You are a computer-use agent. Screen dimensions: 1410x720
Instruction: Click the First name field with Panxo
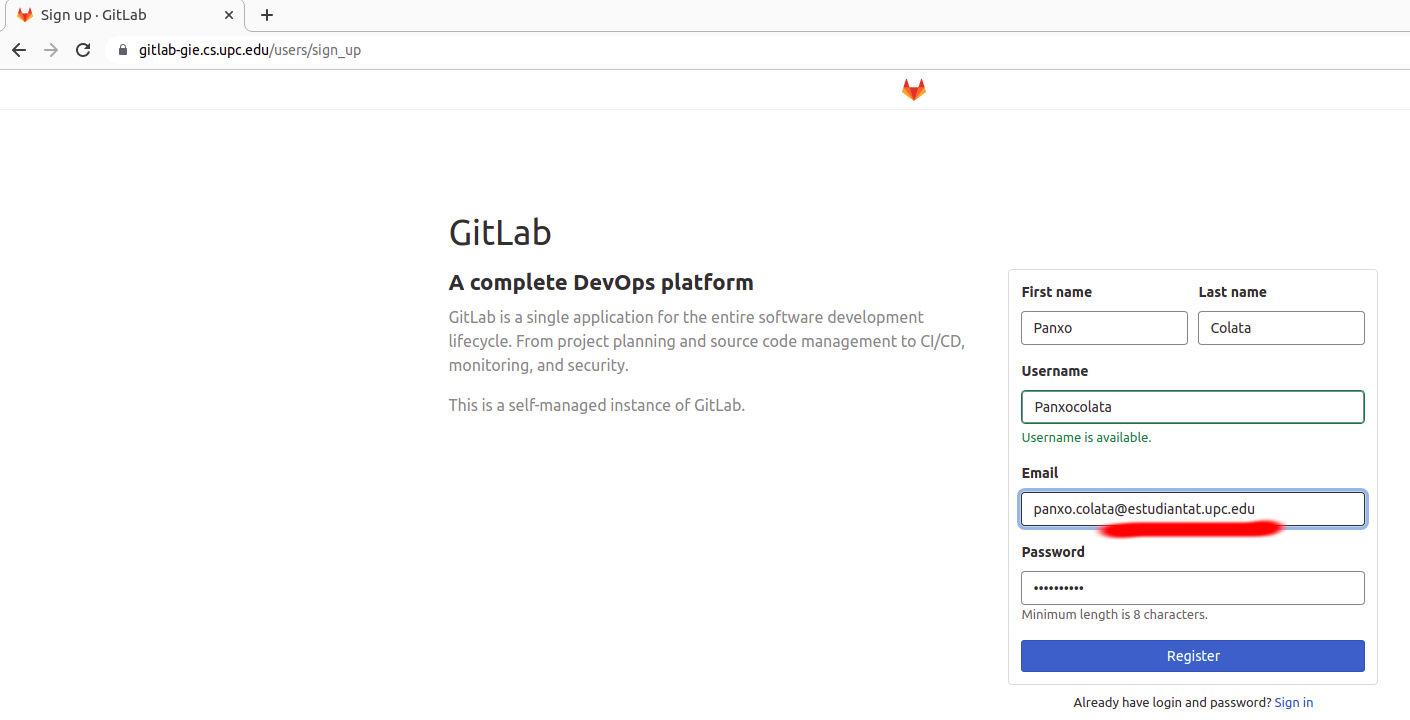click(x=1104, y=328)
